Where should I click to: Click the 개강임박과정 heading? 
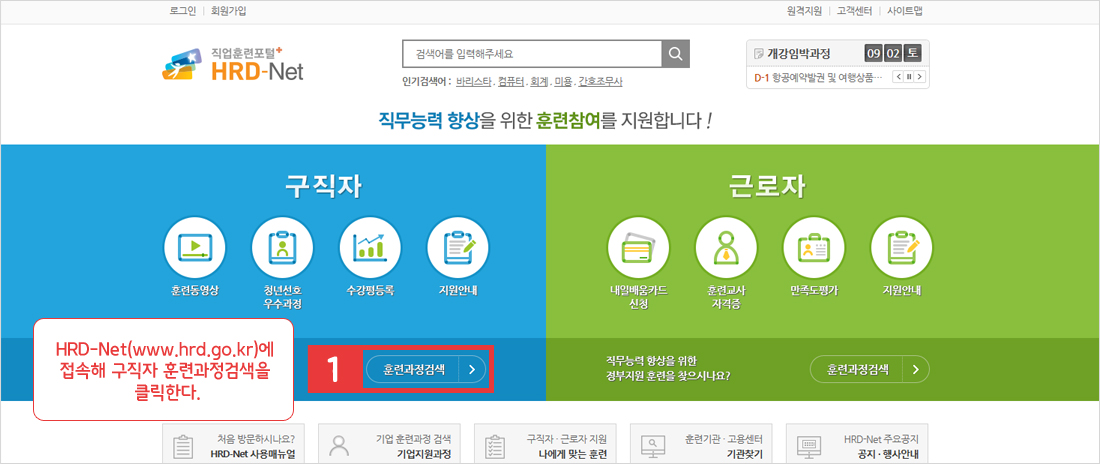tap(798, 53)
